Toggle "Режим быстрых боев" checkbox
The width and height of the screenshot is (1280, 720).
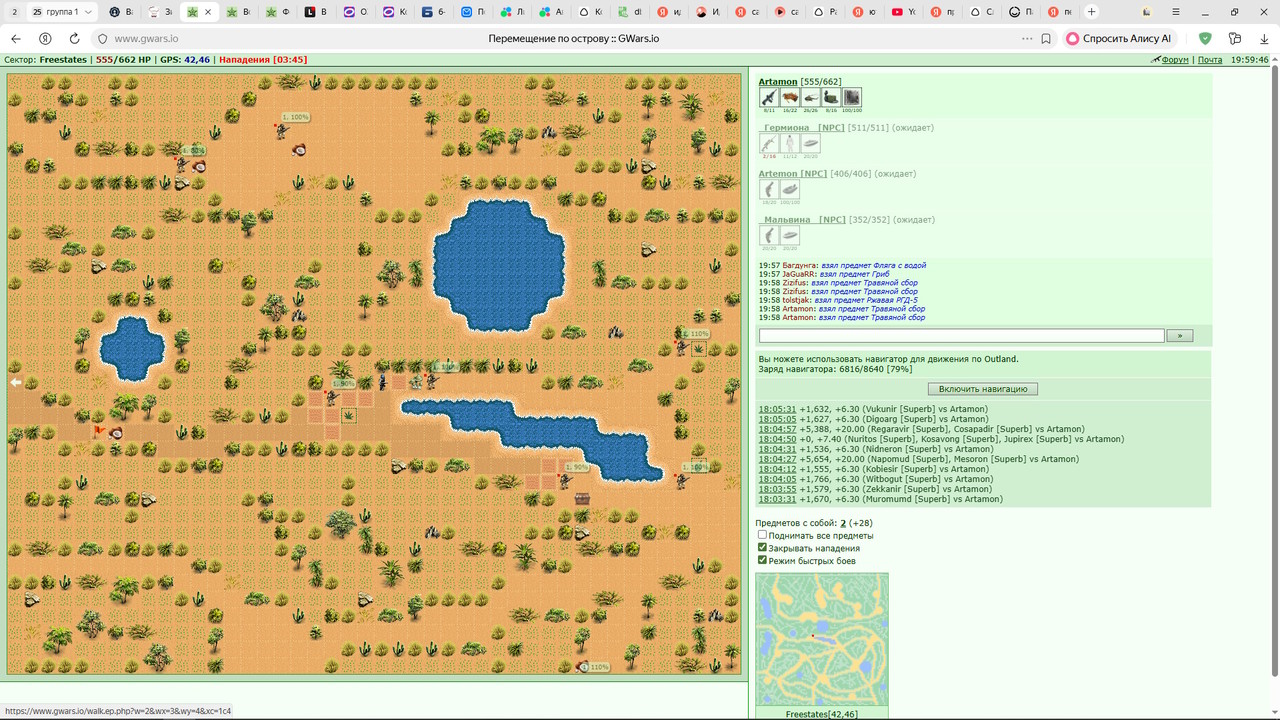click(x=762, y=560)
